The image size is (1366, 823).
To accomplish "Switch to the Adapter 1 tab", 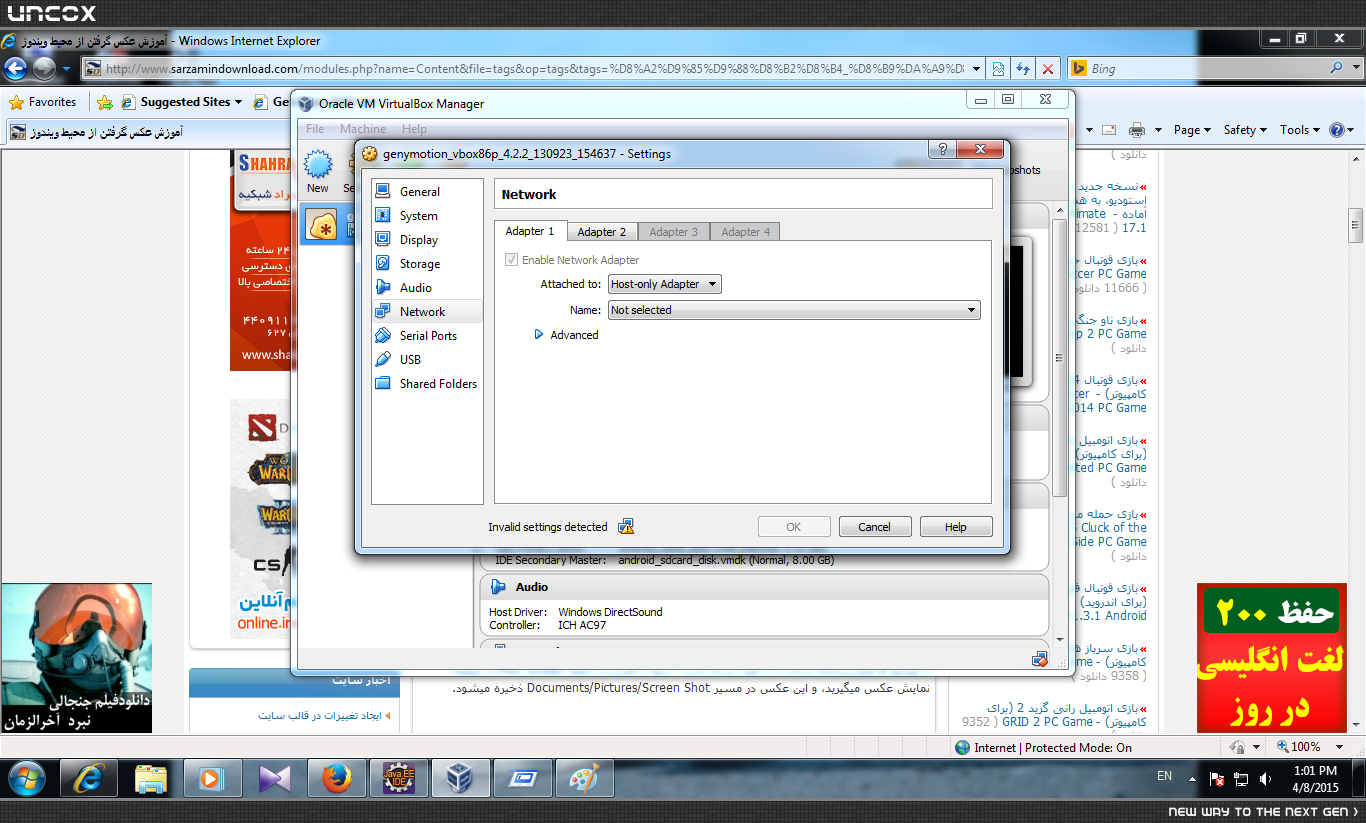I will [530, 231].
